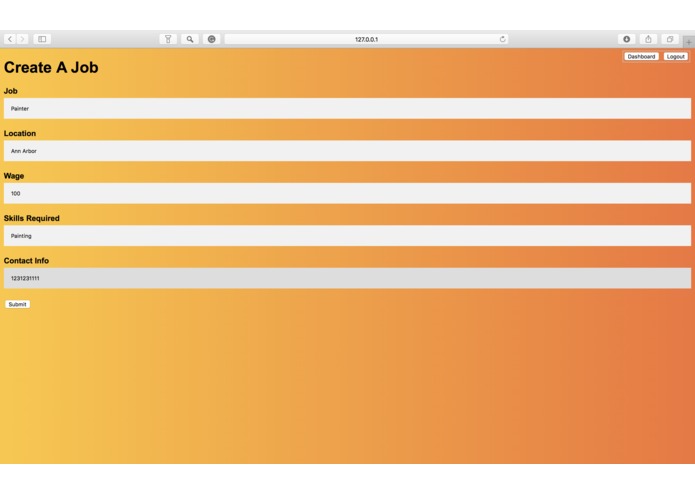Open the downloads icon in the toolbar

(x=626, y=39)
